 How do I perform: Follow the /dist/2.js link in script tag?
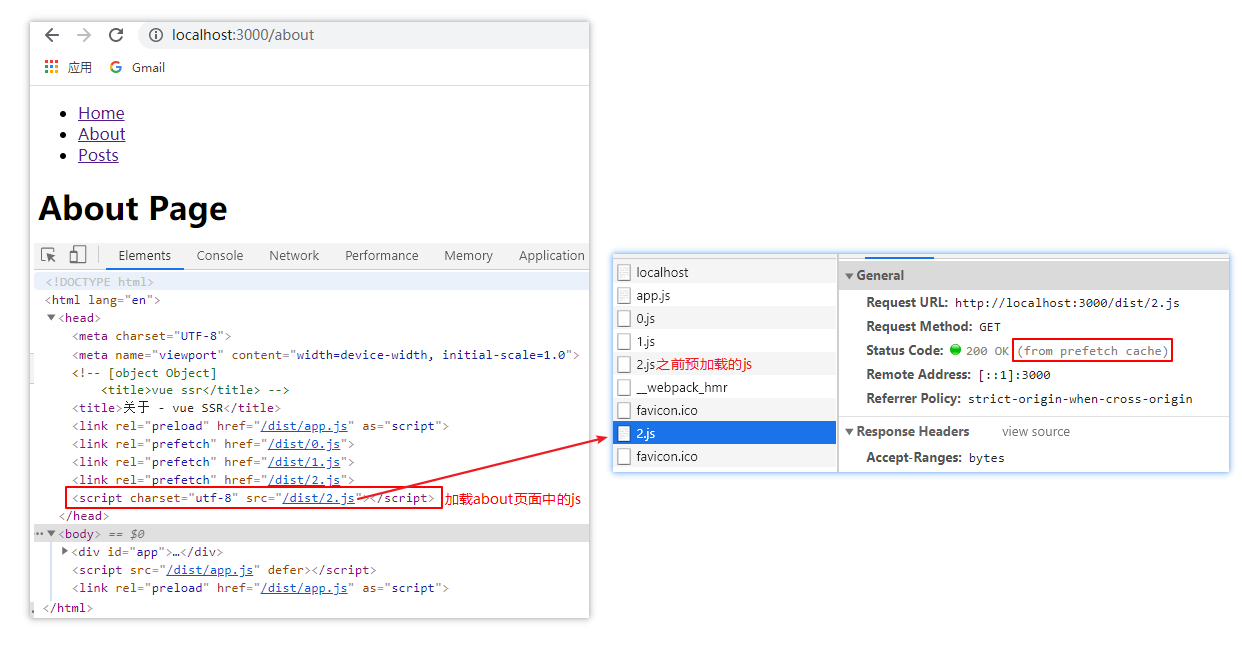[319, 498]
